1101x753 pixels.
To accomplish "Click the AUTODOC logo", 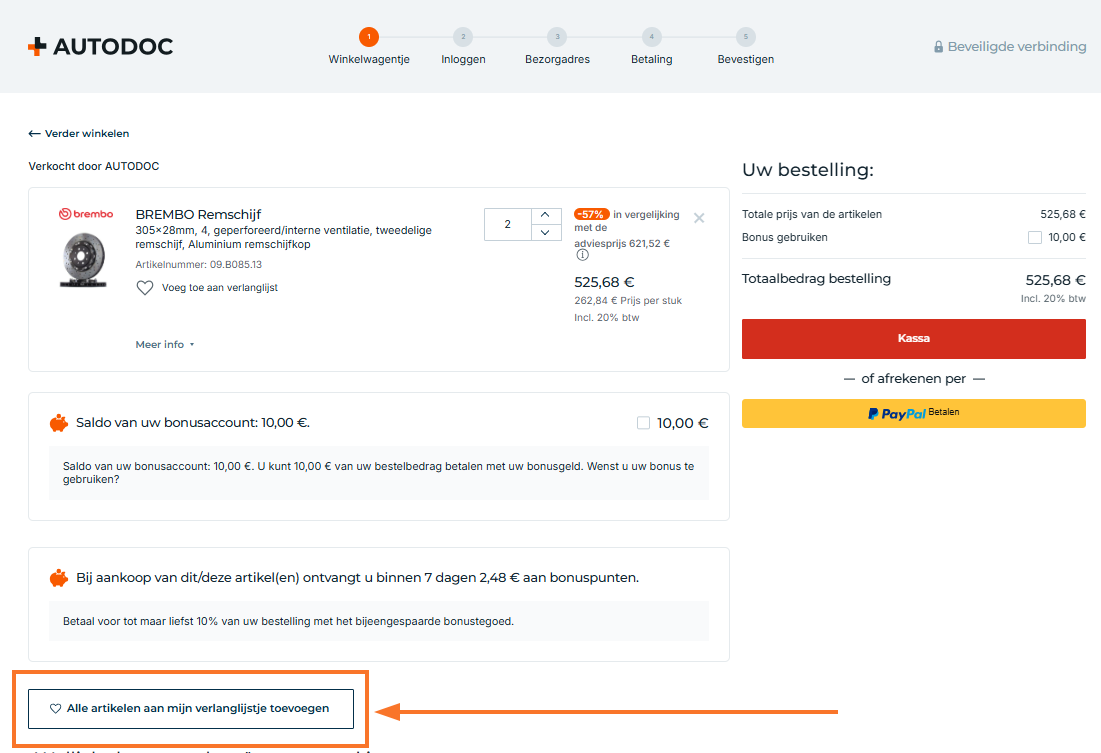I will (x=100, y=46).
